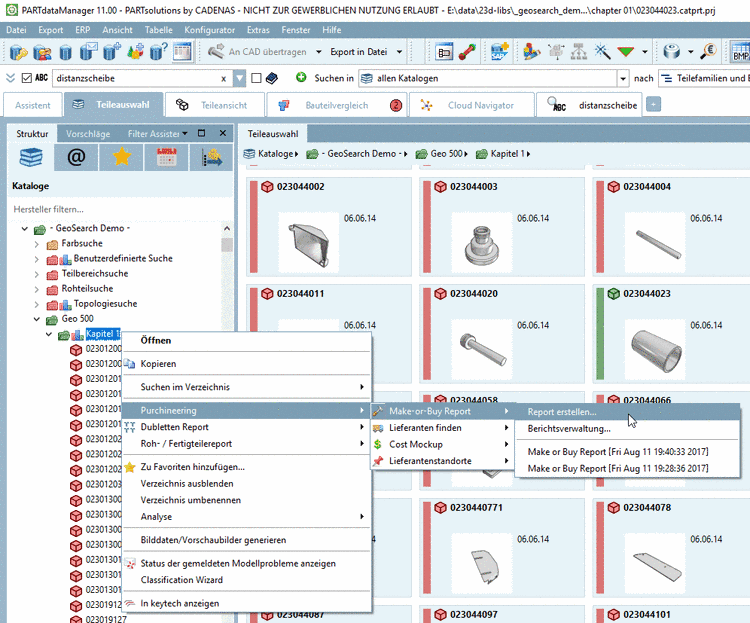The height and width of the screenshot is (623, 750).
Task: Expand the Farbsuche tree node
Action: click(37, 245)
